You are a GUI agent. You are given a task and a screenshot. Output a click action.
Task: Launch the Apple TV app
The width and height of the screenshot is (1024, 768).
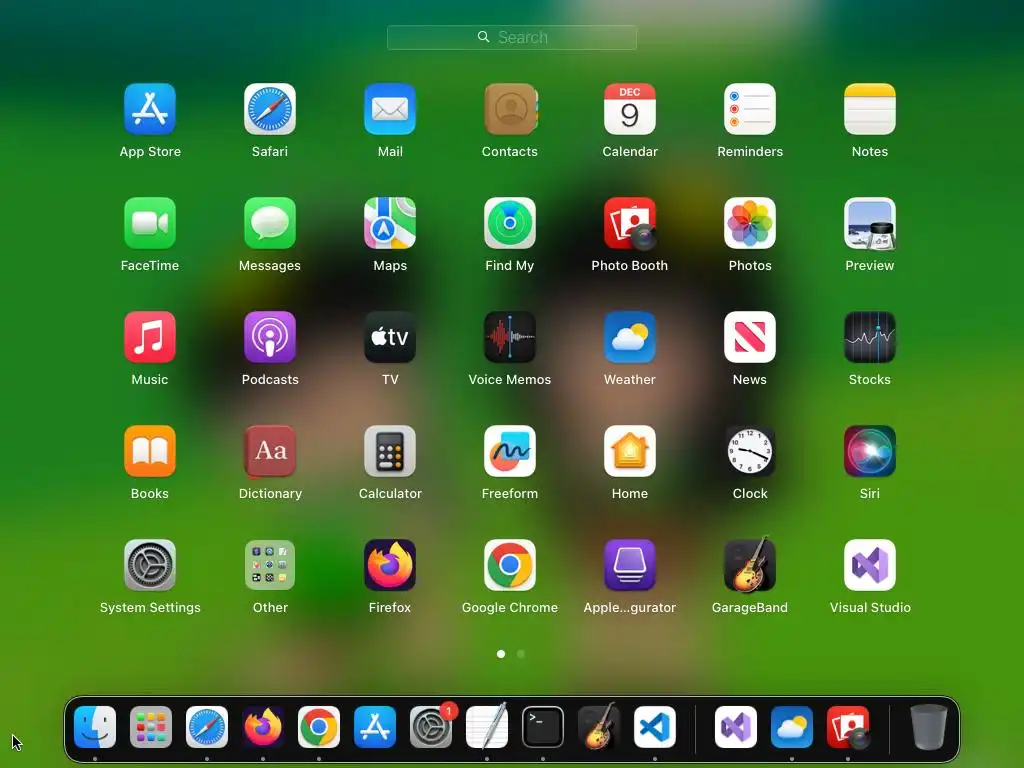(x=390, y=337)
